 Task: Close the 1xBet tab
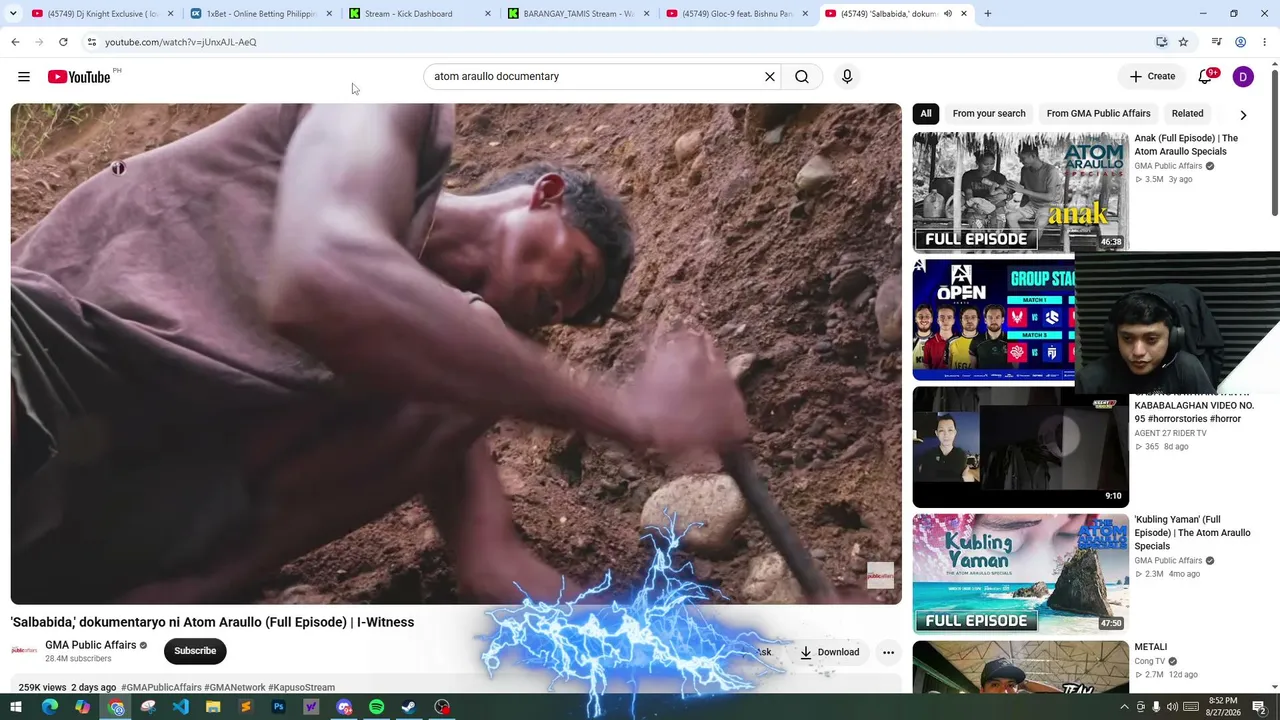329,14
